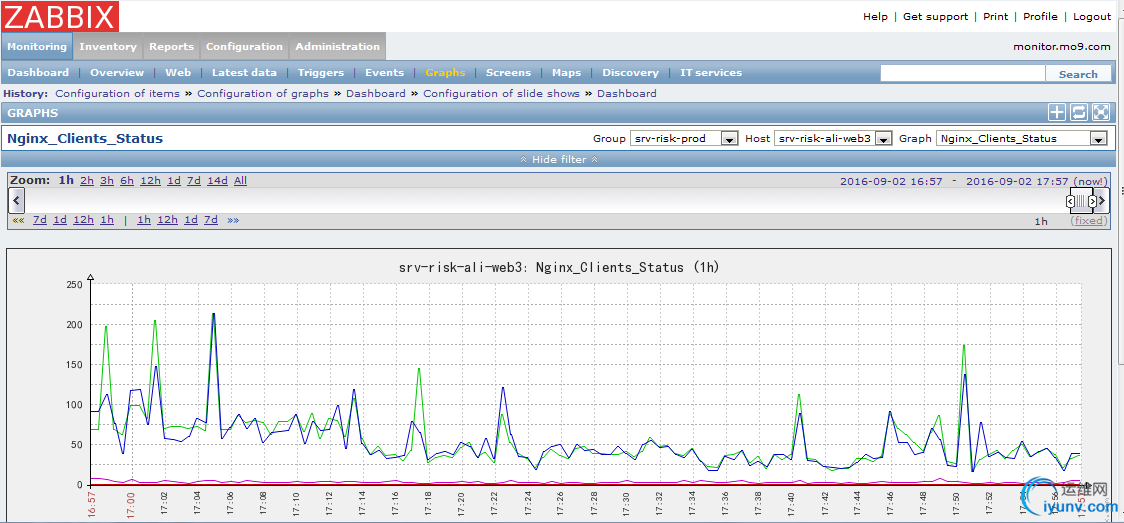Viewport: 1124px width, 523px height.
Task: Click the Search button
Action: click(x=1078, y=74)
